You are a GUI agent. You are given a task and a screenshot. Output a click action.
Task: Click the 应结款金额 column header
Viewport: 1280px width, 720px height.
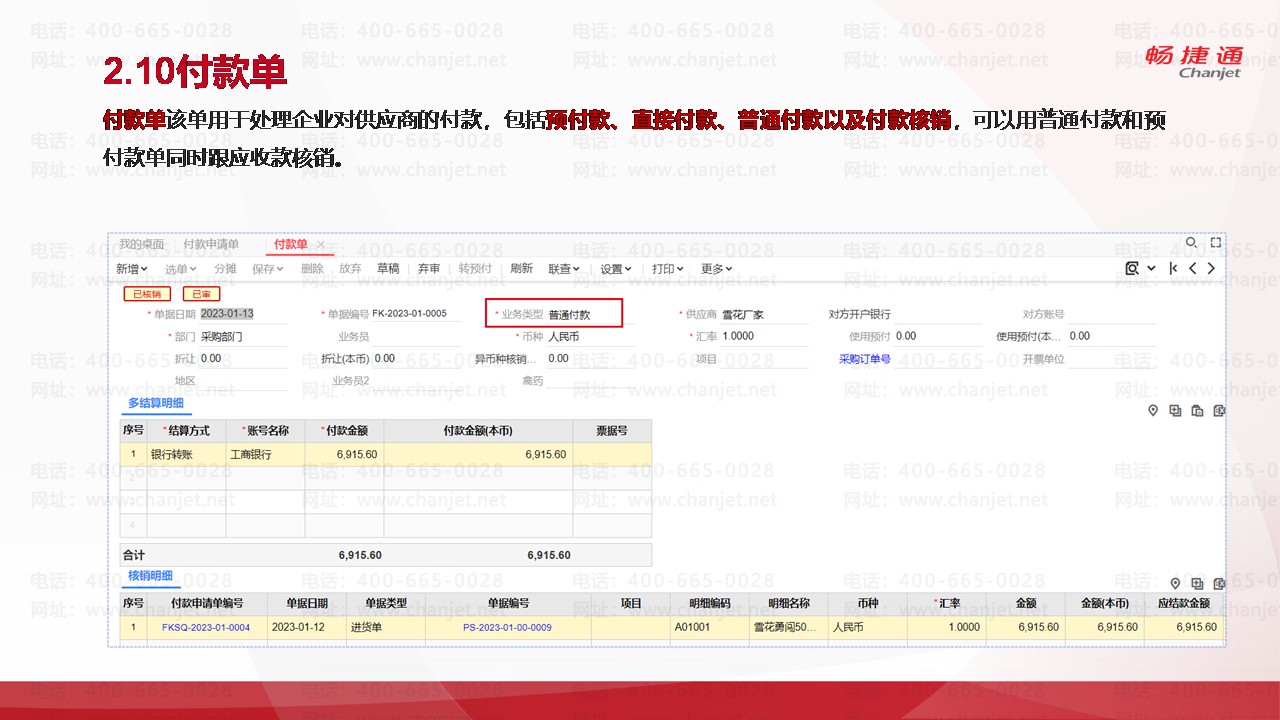coord(1185,604)
